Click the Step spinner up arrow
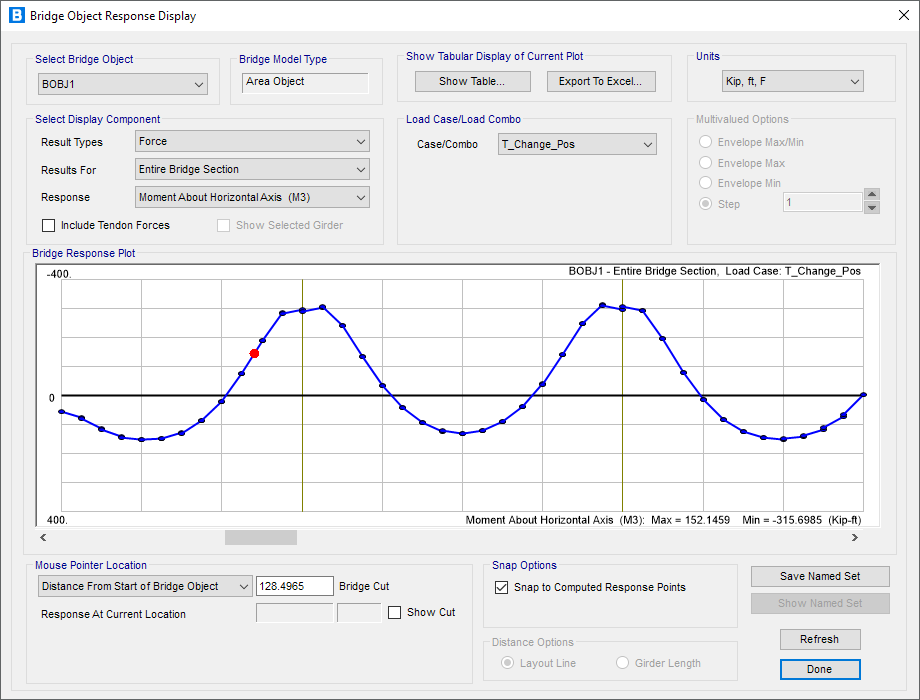Viewport: 920px width, 700px height. click(871, 196)
